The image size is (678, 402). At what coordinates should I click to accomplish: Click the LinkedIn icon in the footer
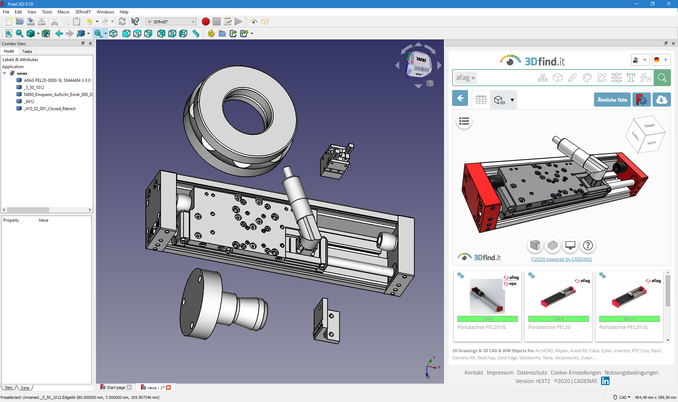[606, 381]
